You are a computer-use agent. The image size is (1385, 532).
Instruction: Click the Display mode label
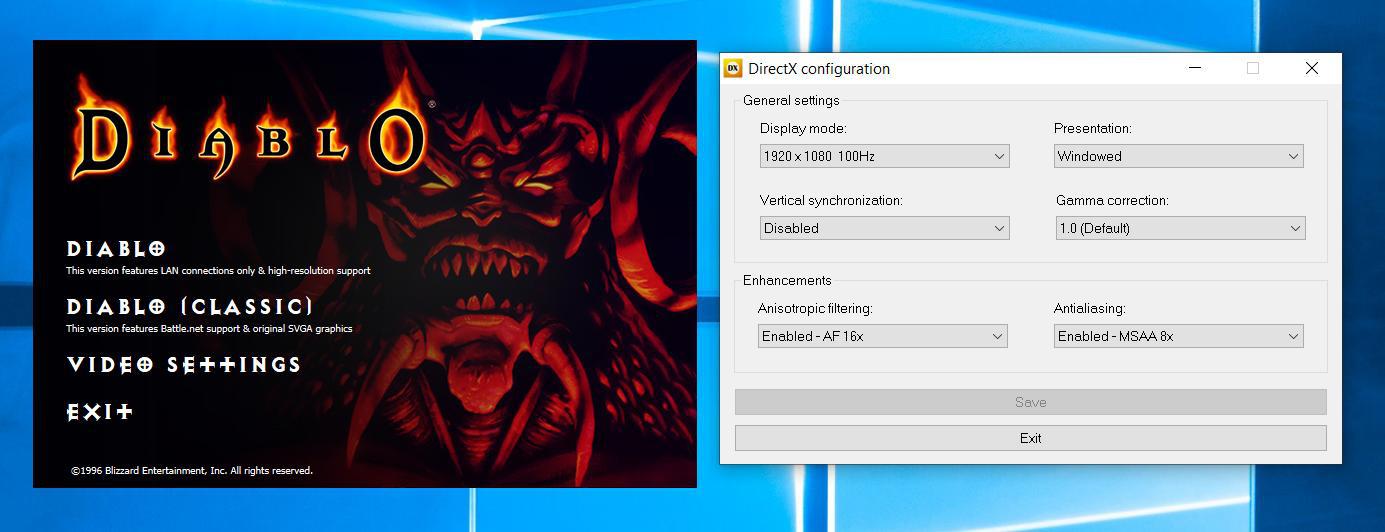(x=803, y=129)
